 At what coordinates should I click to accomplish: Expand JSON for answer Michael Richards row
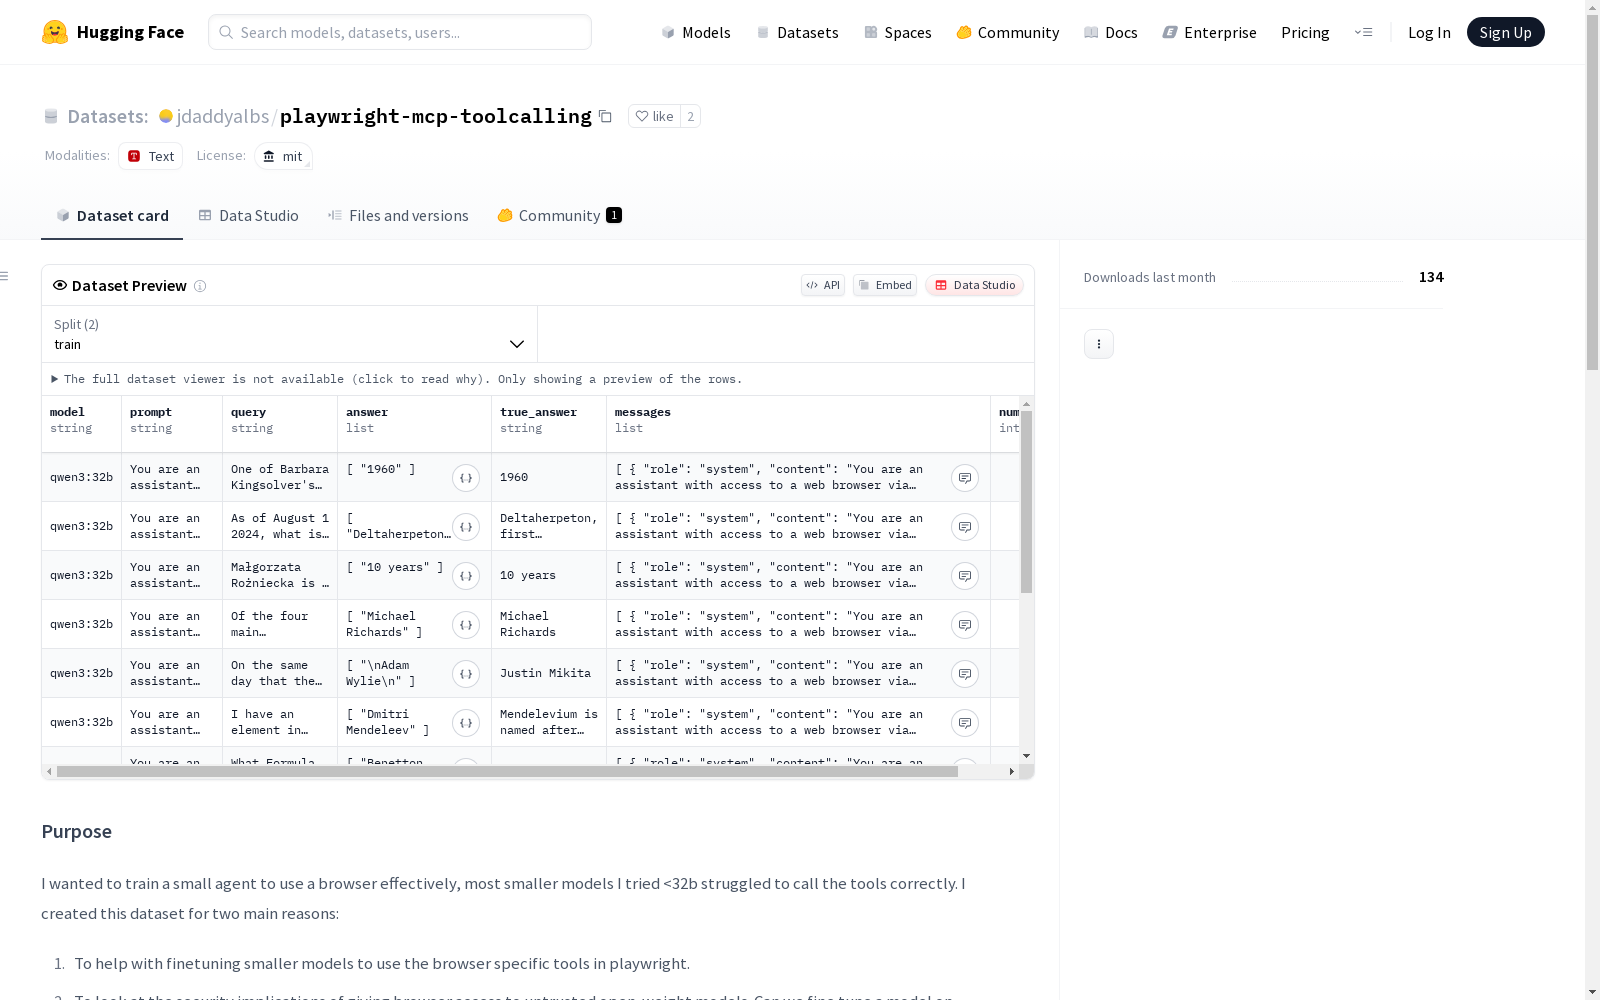[x=466, y=625]
